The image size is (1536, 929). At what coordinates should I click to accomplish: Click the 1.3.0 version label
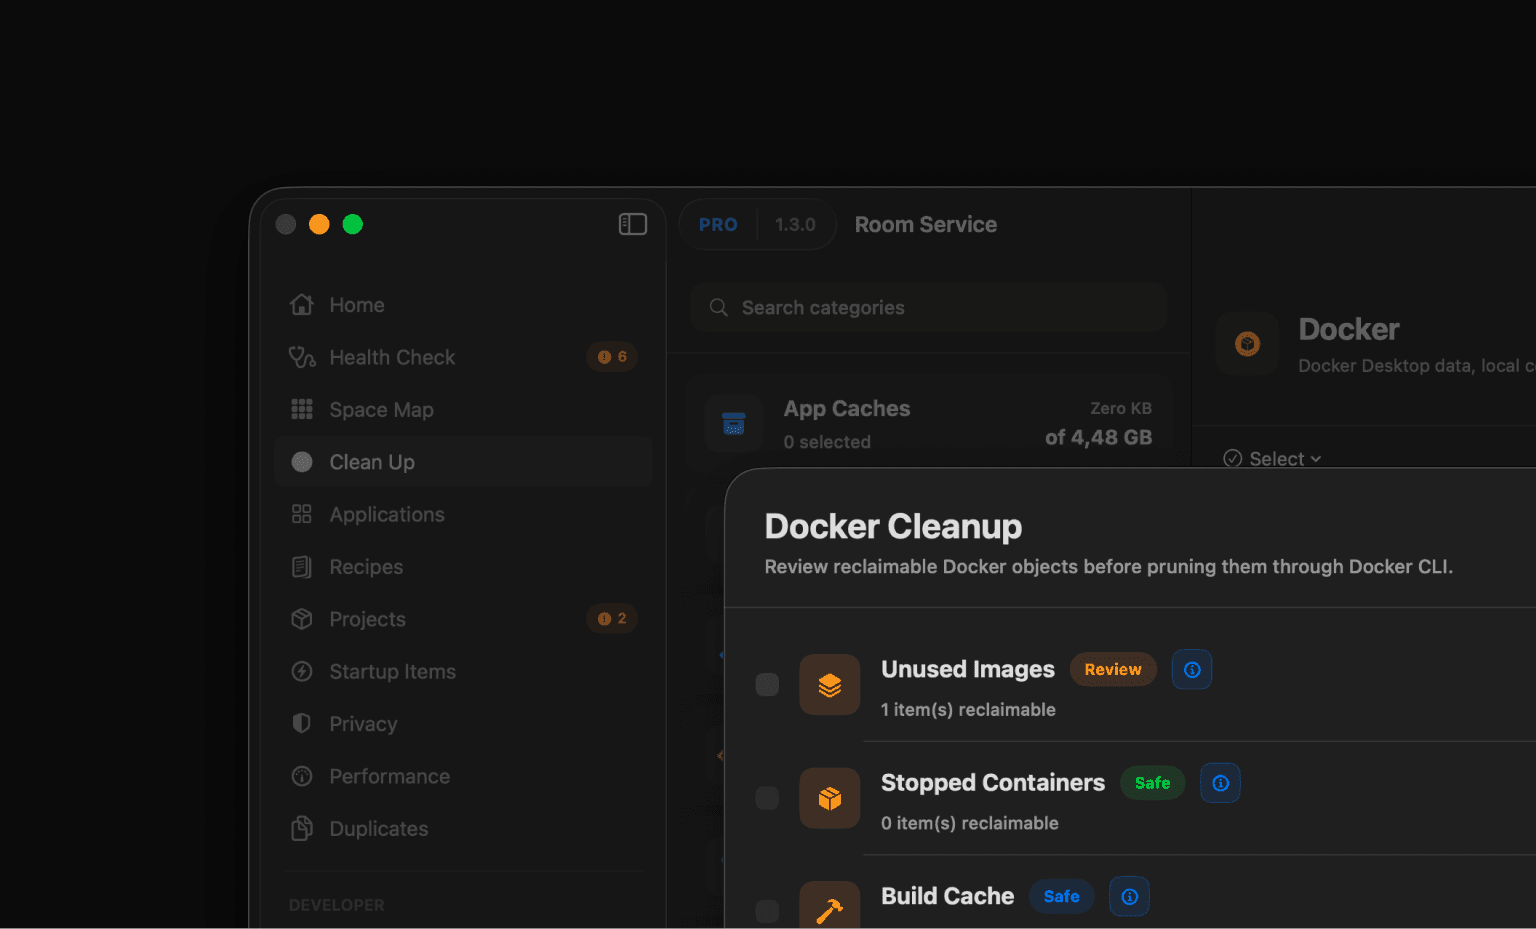795,225
